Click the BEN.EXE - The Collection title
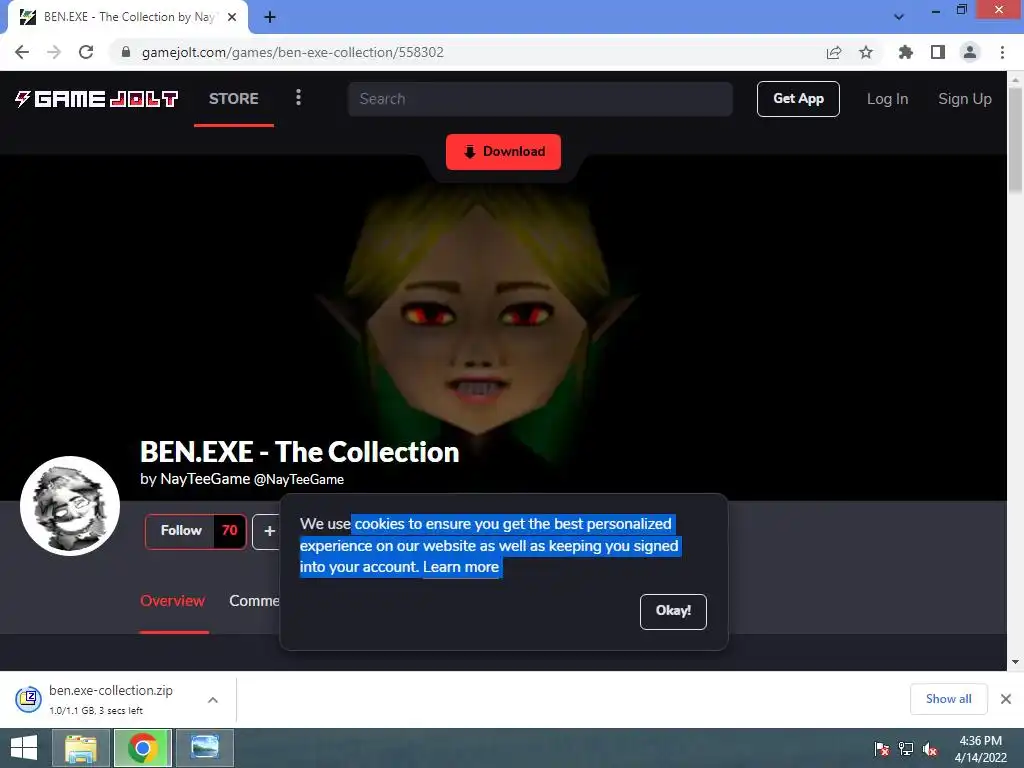This screenshot has width=1024, height=768. pyautogui.click(x=300, y=452)
